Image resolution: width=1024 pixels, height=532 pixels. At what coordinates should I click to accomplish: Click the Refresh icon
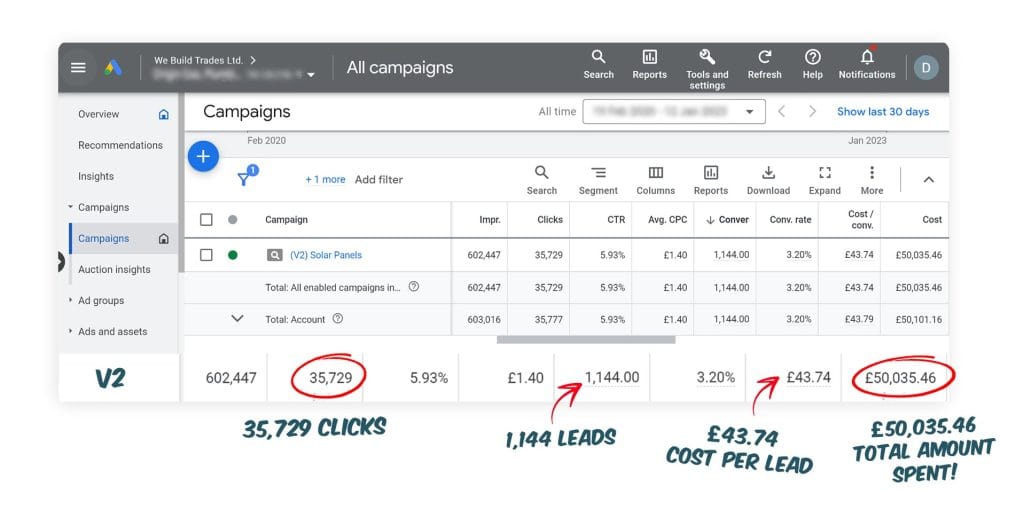[764, 58]
